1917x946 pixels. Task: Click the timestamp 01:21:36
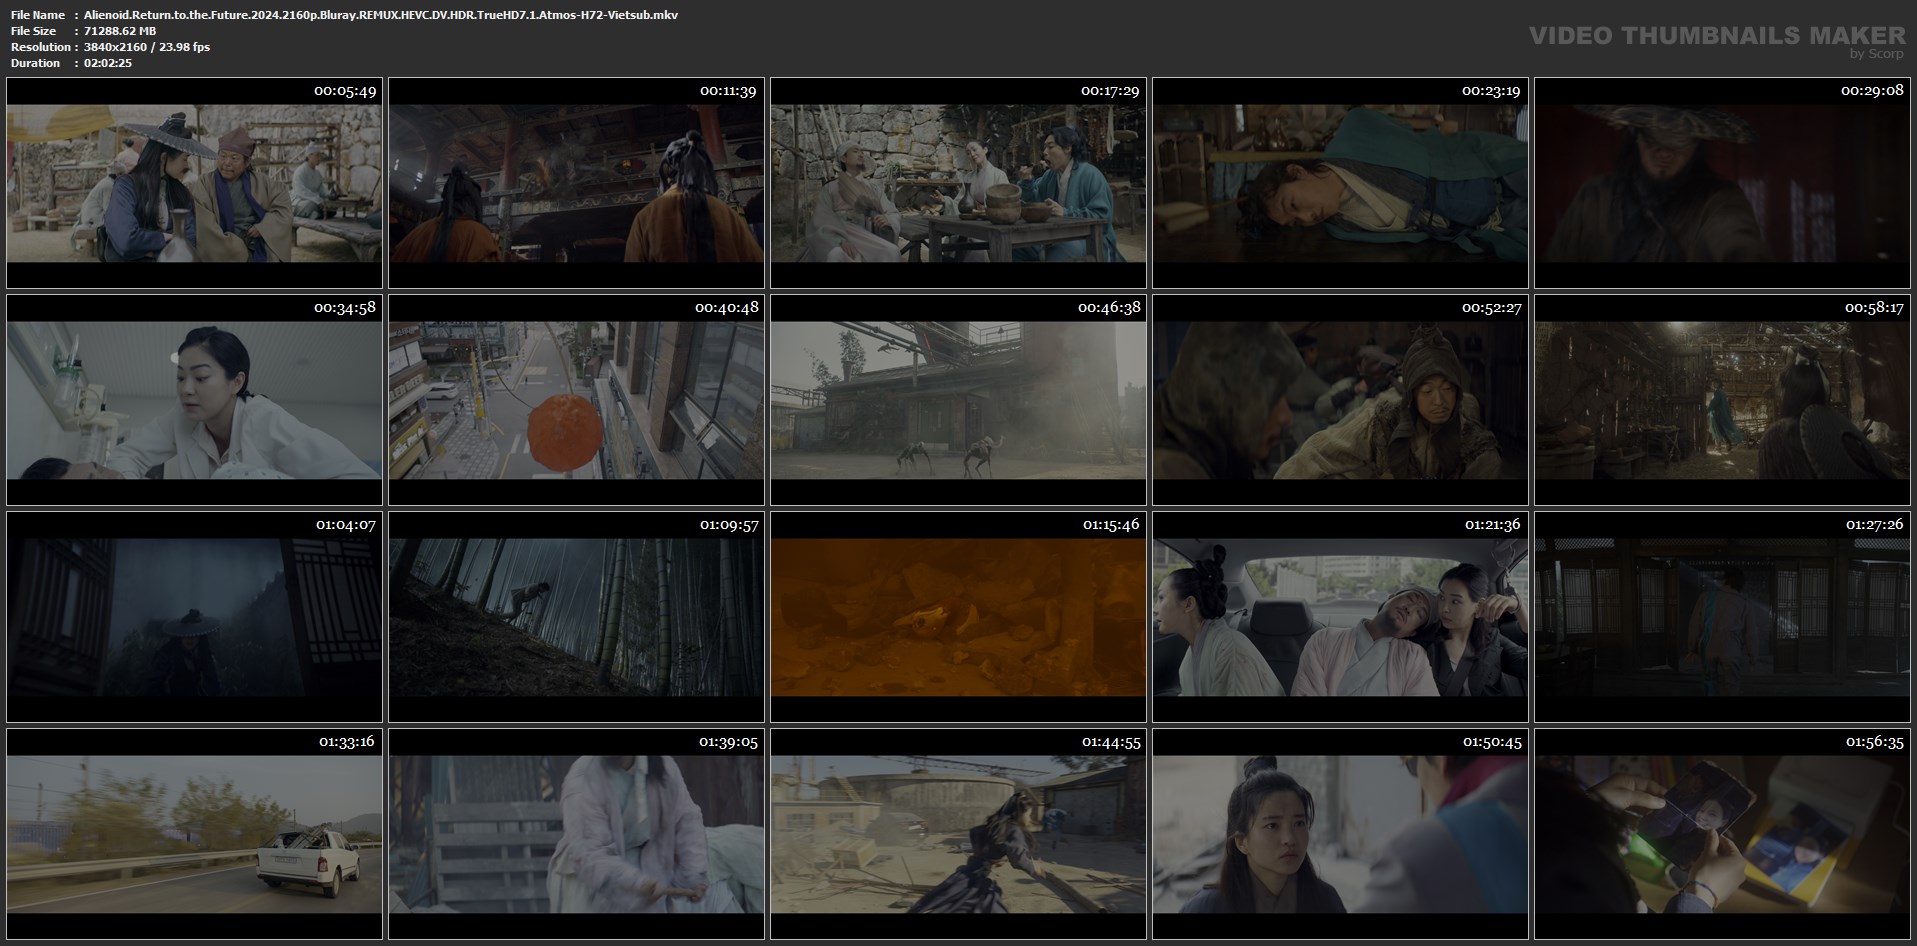[x=1492, y=525]
